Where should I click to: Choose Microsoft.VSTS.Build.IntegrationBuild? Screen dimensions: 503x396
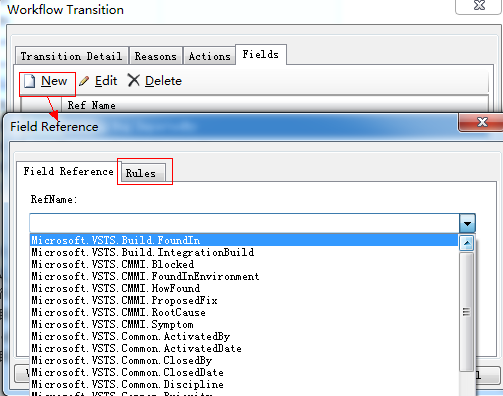coord(244,252)
